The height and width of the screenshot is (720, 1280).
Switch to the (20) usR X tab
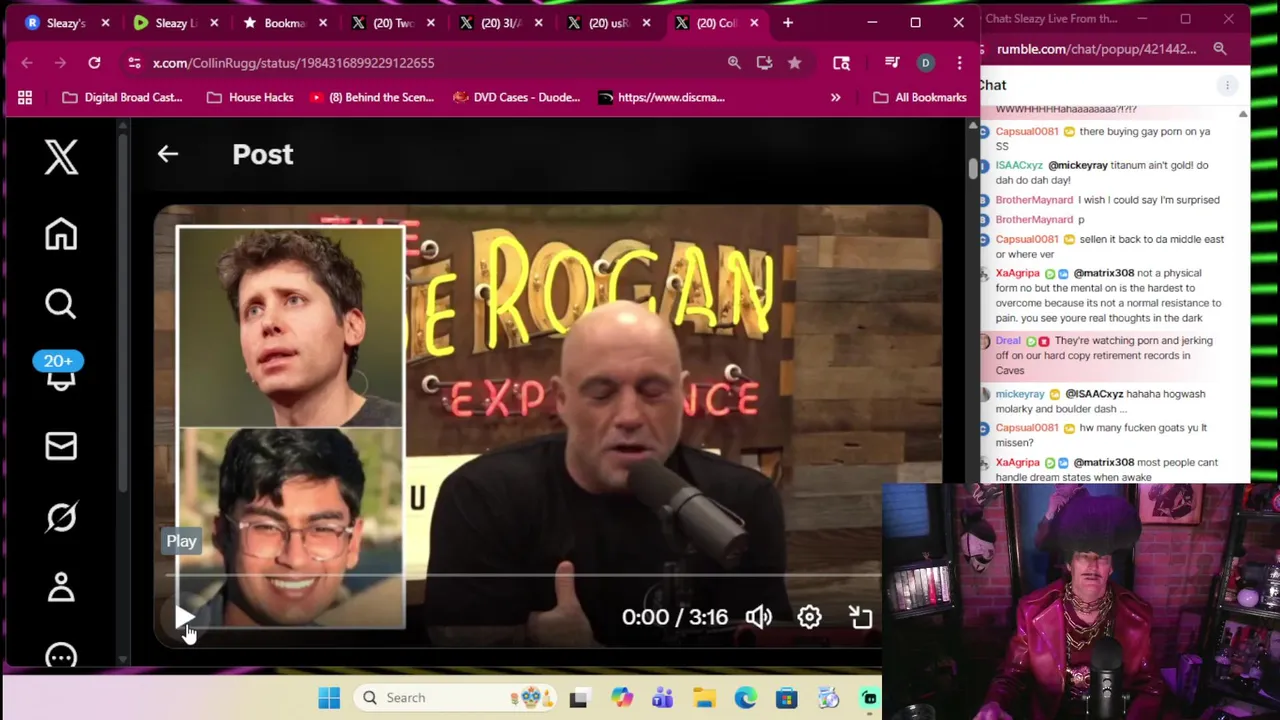pos(607,22)
